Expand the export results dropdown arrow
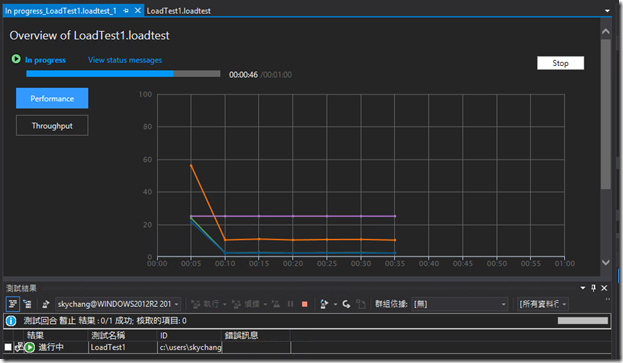Viewport: 623px width, 363px height. coord(335,304)
